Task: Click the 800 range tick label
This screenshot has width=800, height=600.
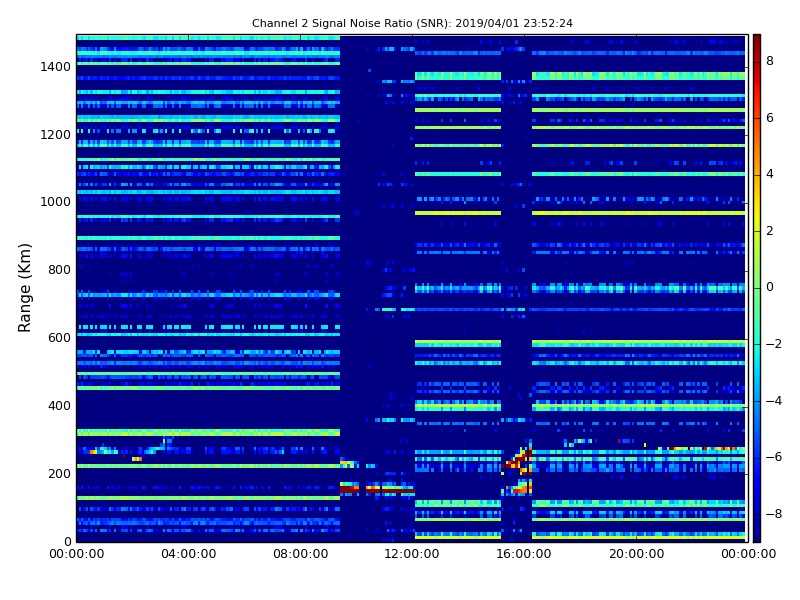Action: 59,270
